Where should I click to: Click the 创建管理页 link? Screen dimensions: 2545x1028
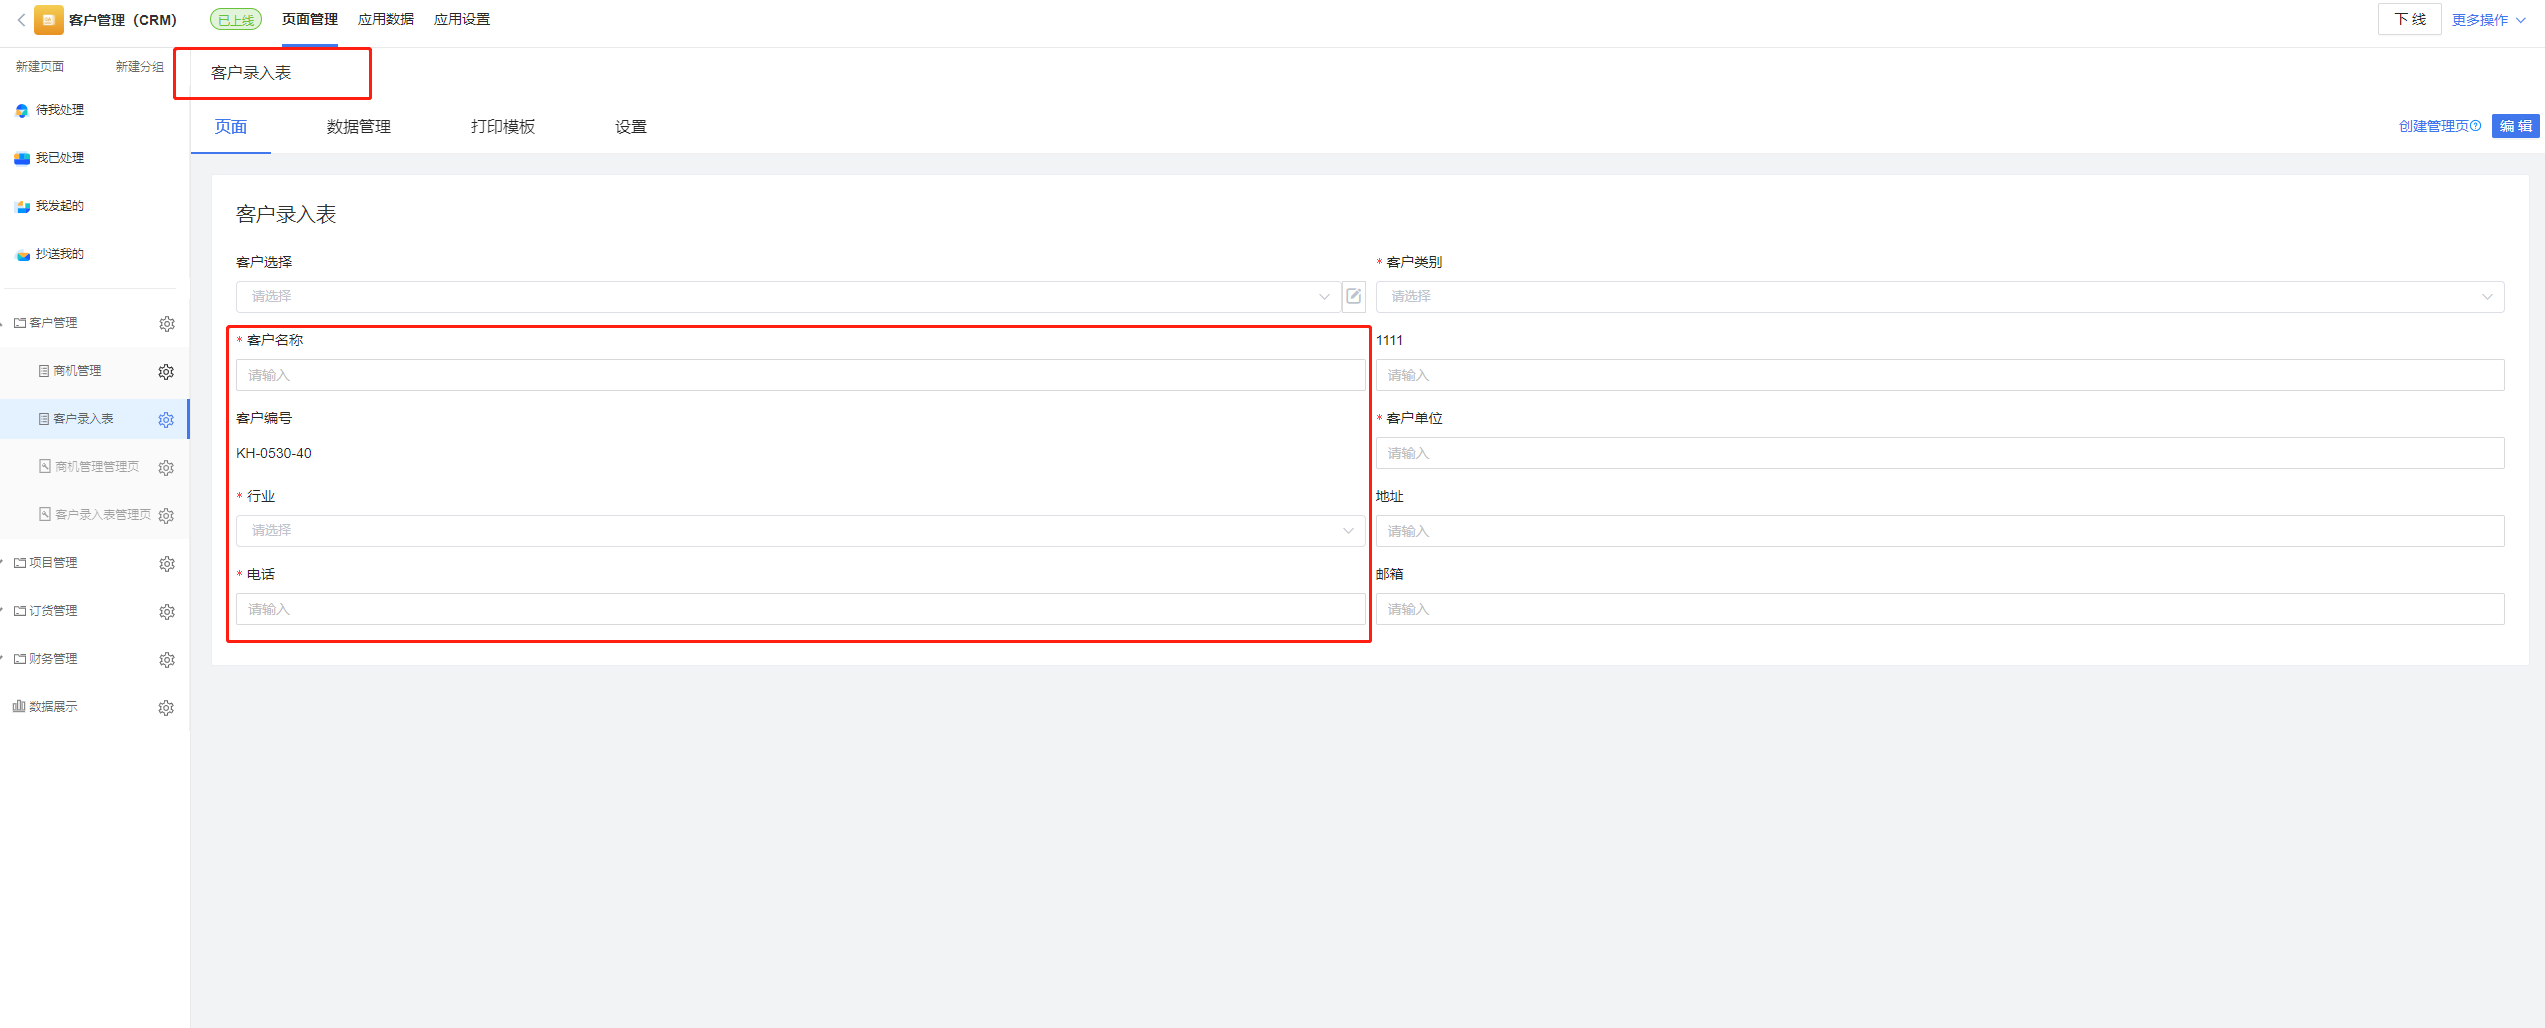(x=2433, y=126)
